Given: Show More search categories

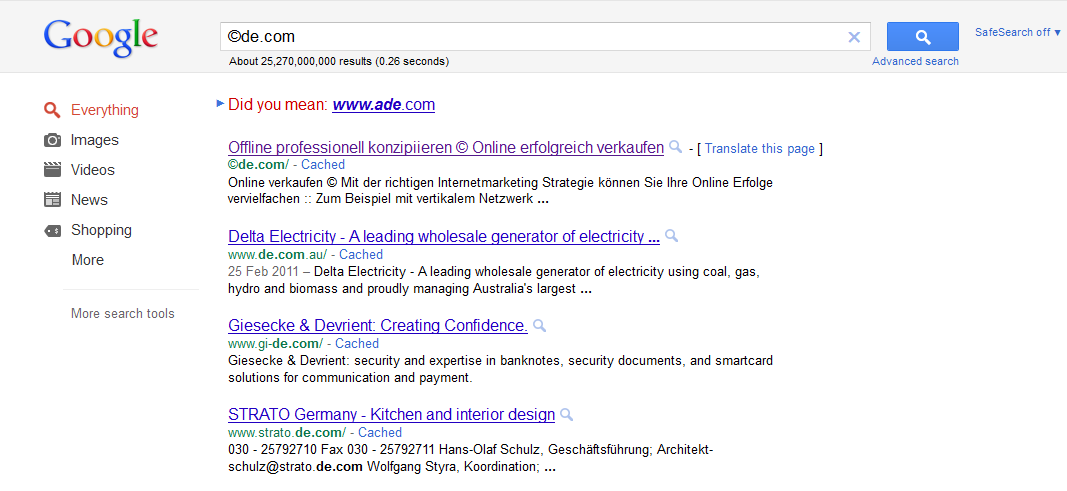Looking at the screenshot, I should (x=88, y=260).
